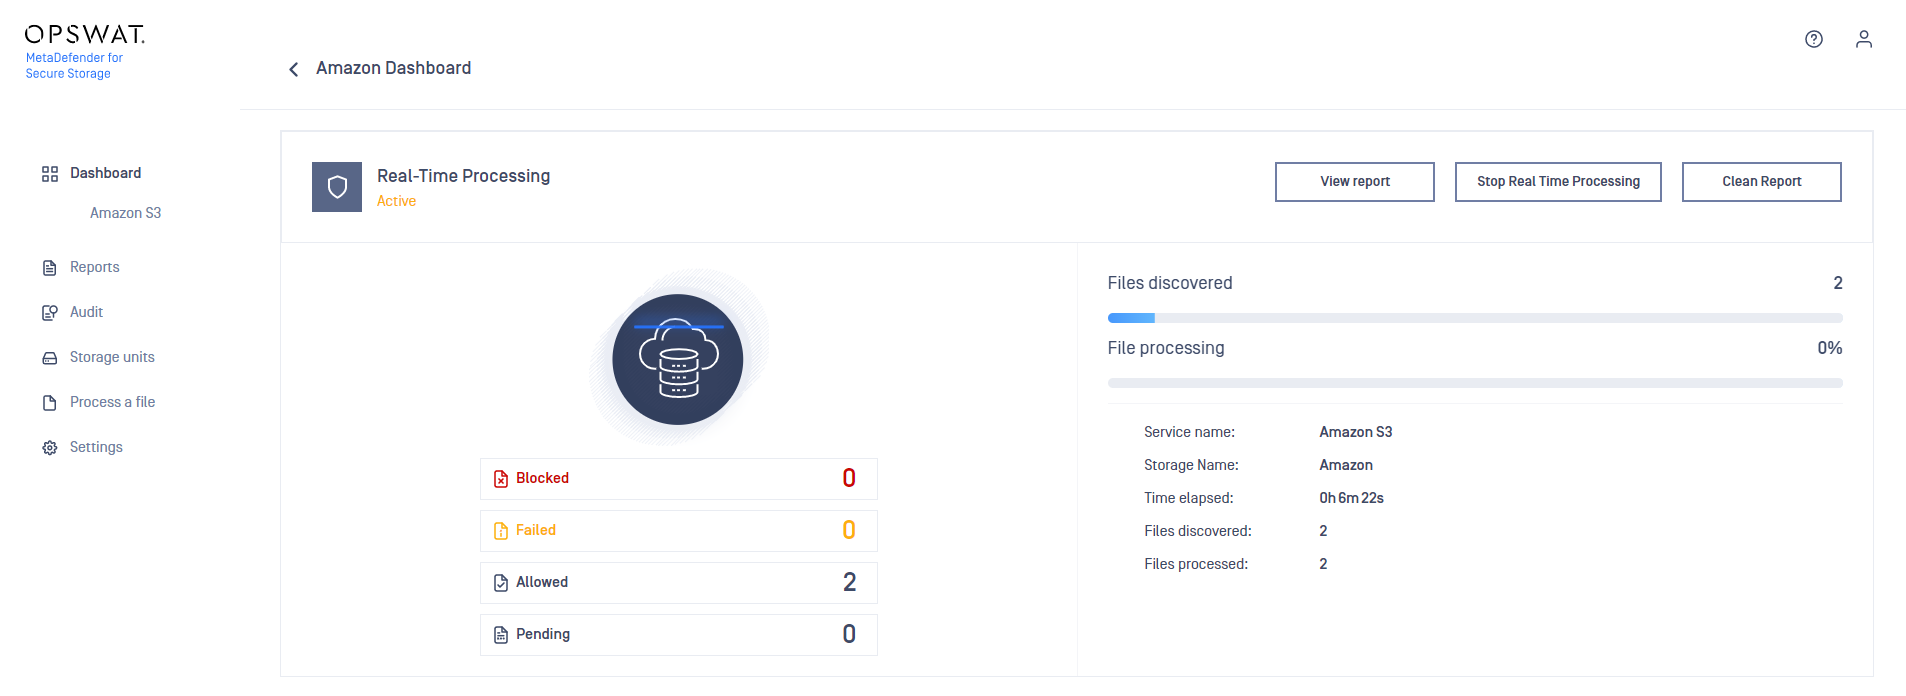Click the OPSWAT logo

(x=85, y=35)
